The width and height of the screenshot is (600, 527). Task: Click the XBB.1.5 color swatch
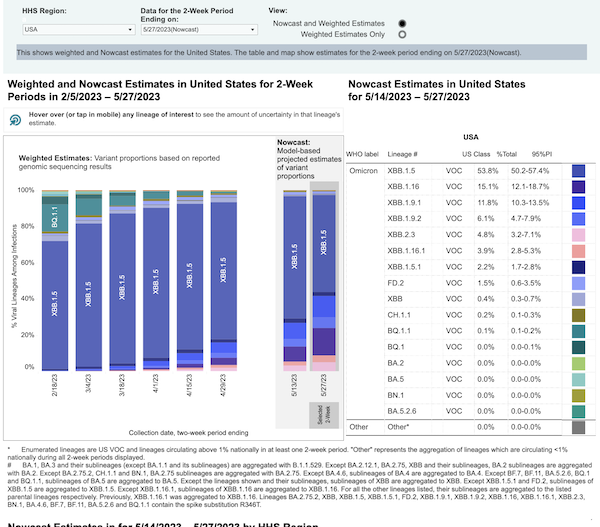click(x=579, y=171)
